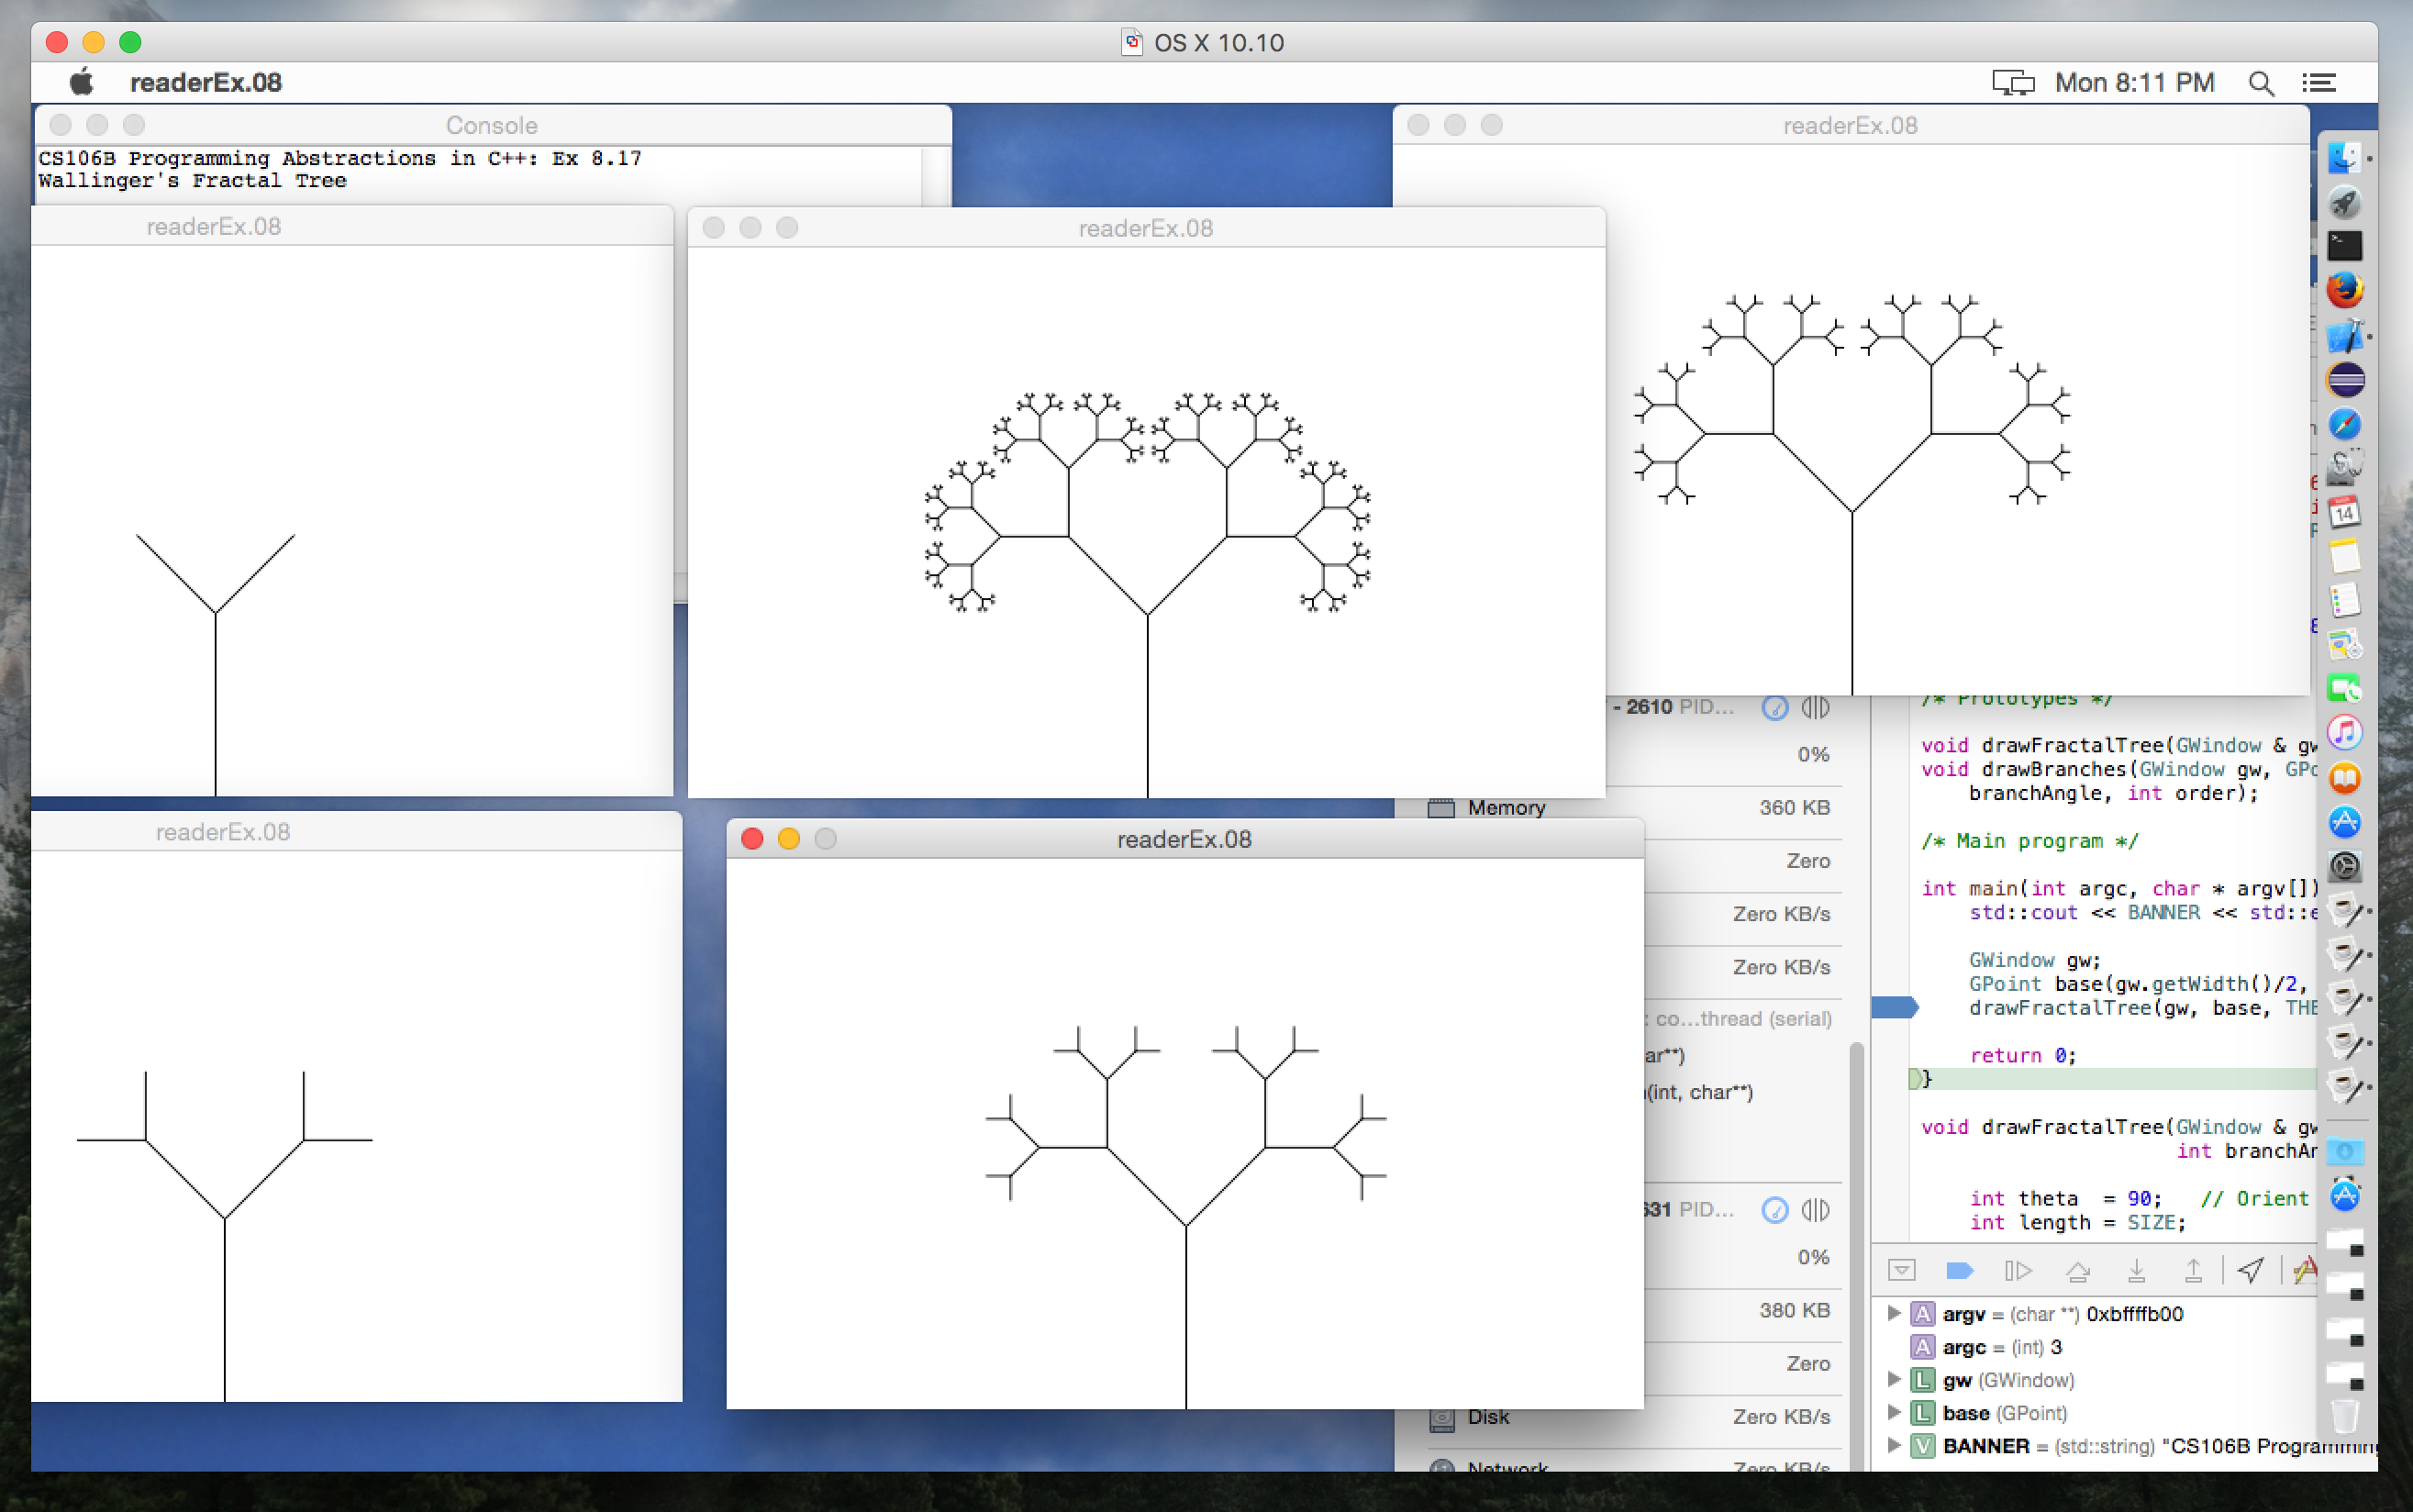This screenshot has width=2413, height=1512.
Task: Click '380 KB' memory value
Action: click(x=1794, y=1310)
